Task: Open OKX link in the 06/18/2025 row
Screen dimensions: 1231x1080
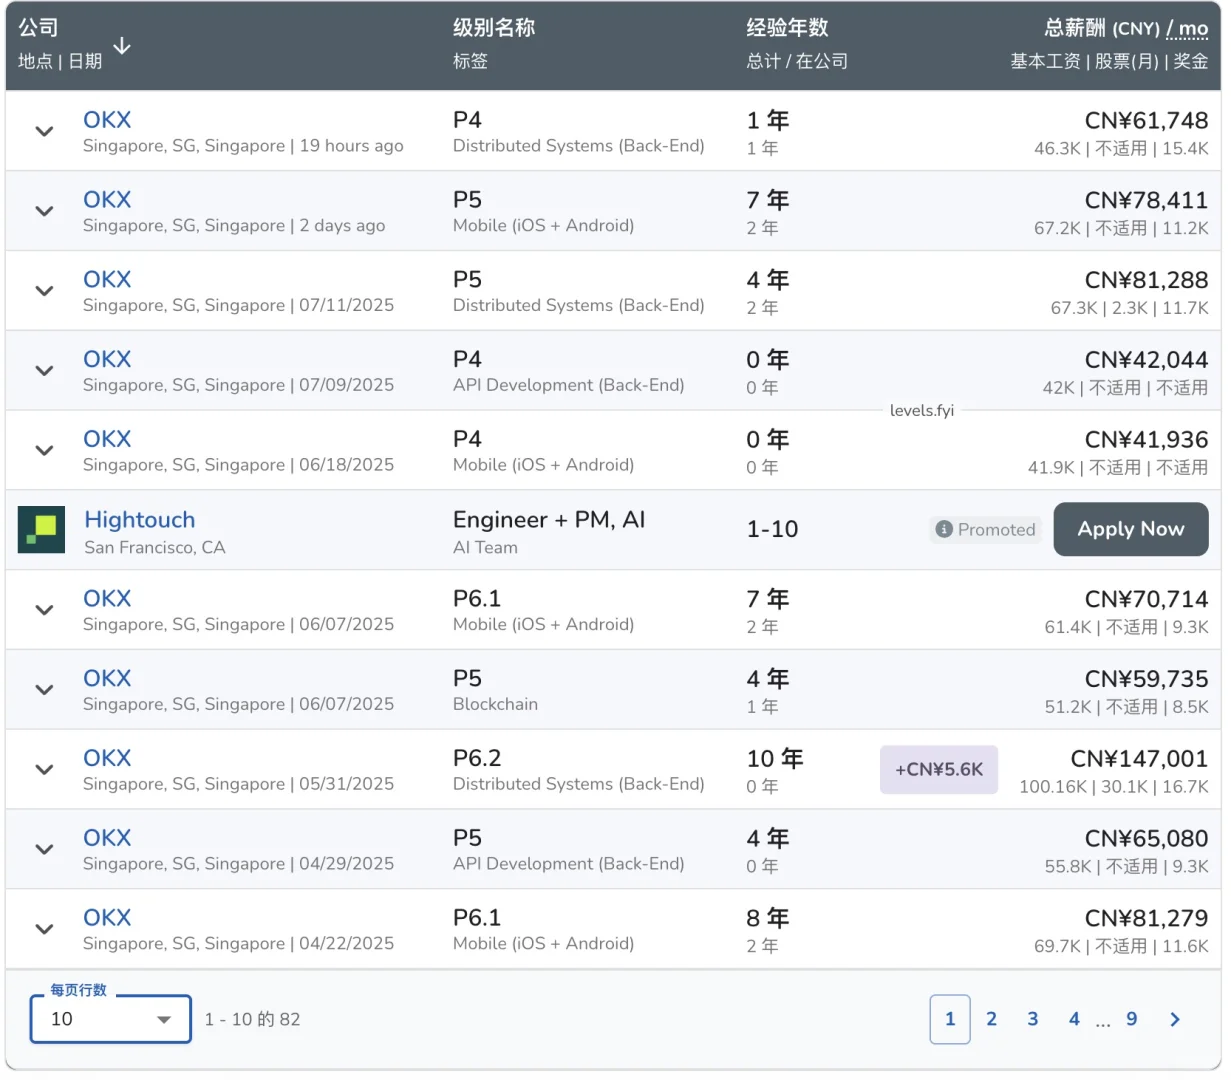Action: point(107,439)
